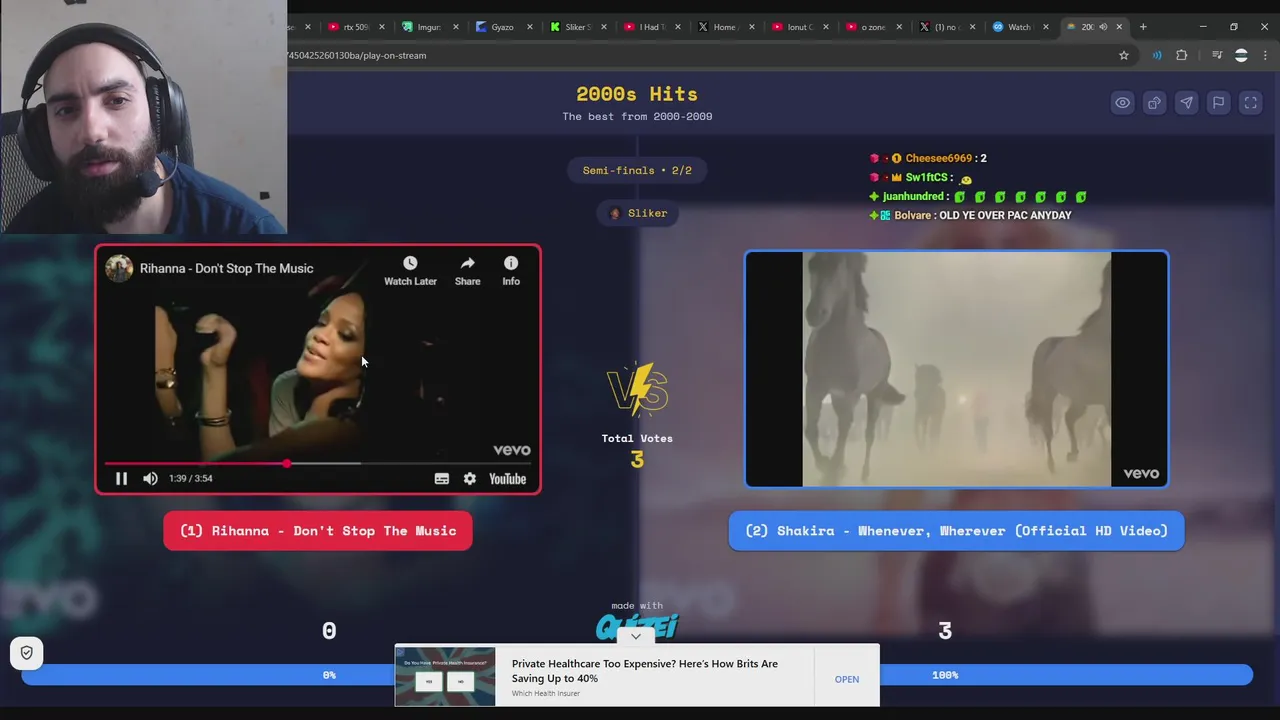Screen dimensions: 1280x720
Task: Pause the Rihanna video playback
Action: coord(121,479)
